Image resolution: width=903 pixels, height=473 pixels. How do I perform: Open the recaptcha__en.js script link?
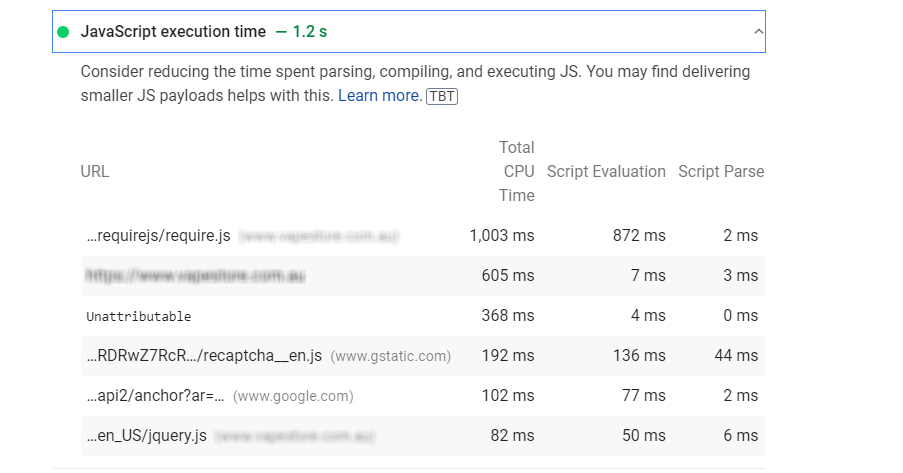click(x=204, y=356)
